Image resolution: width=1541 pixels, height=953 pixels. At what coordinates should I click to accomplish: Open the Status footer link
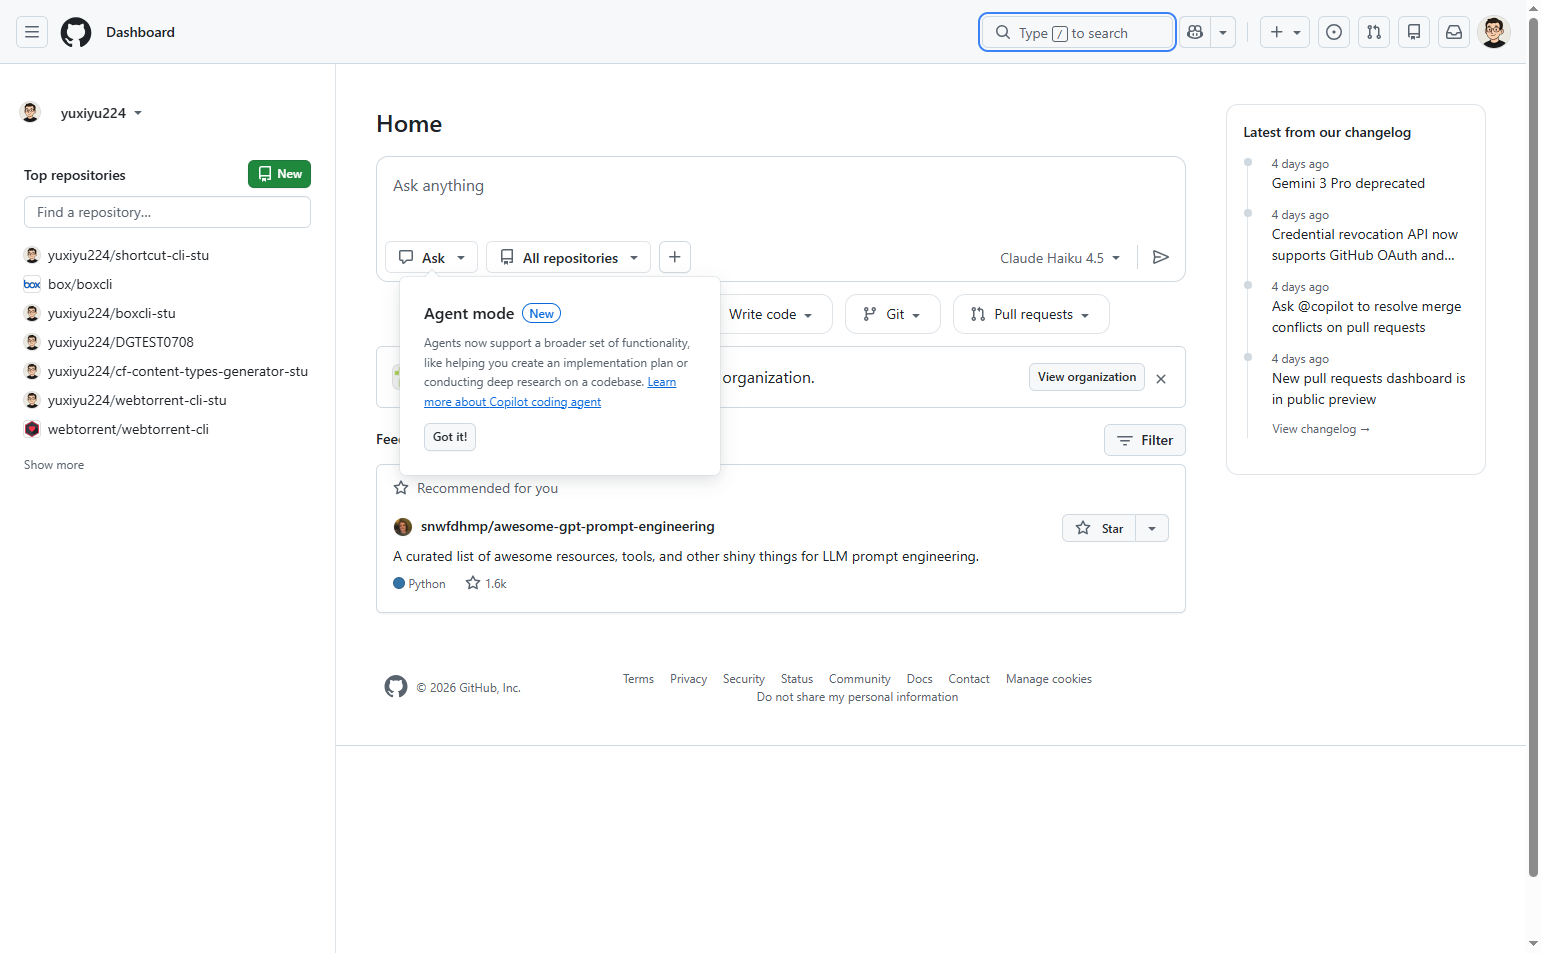pyautogui.click(x=797, y=679)
